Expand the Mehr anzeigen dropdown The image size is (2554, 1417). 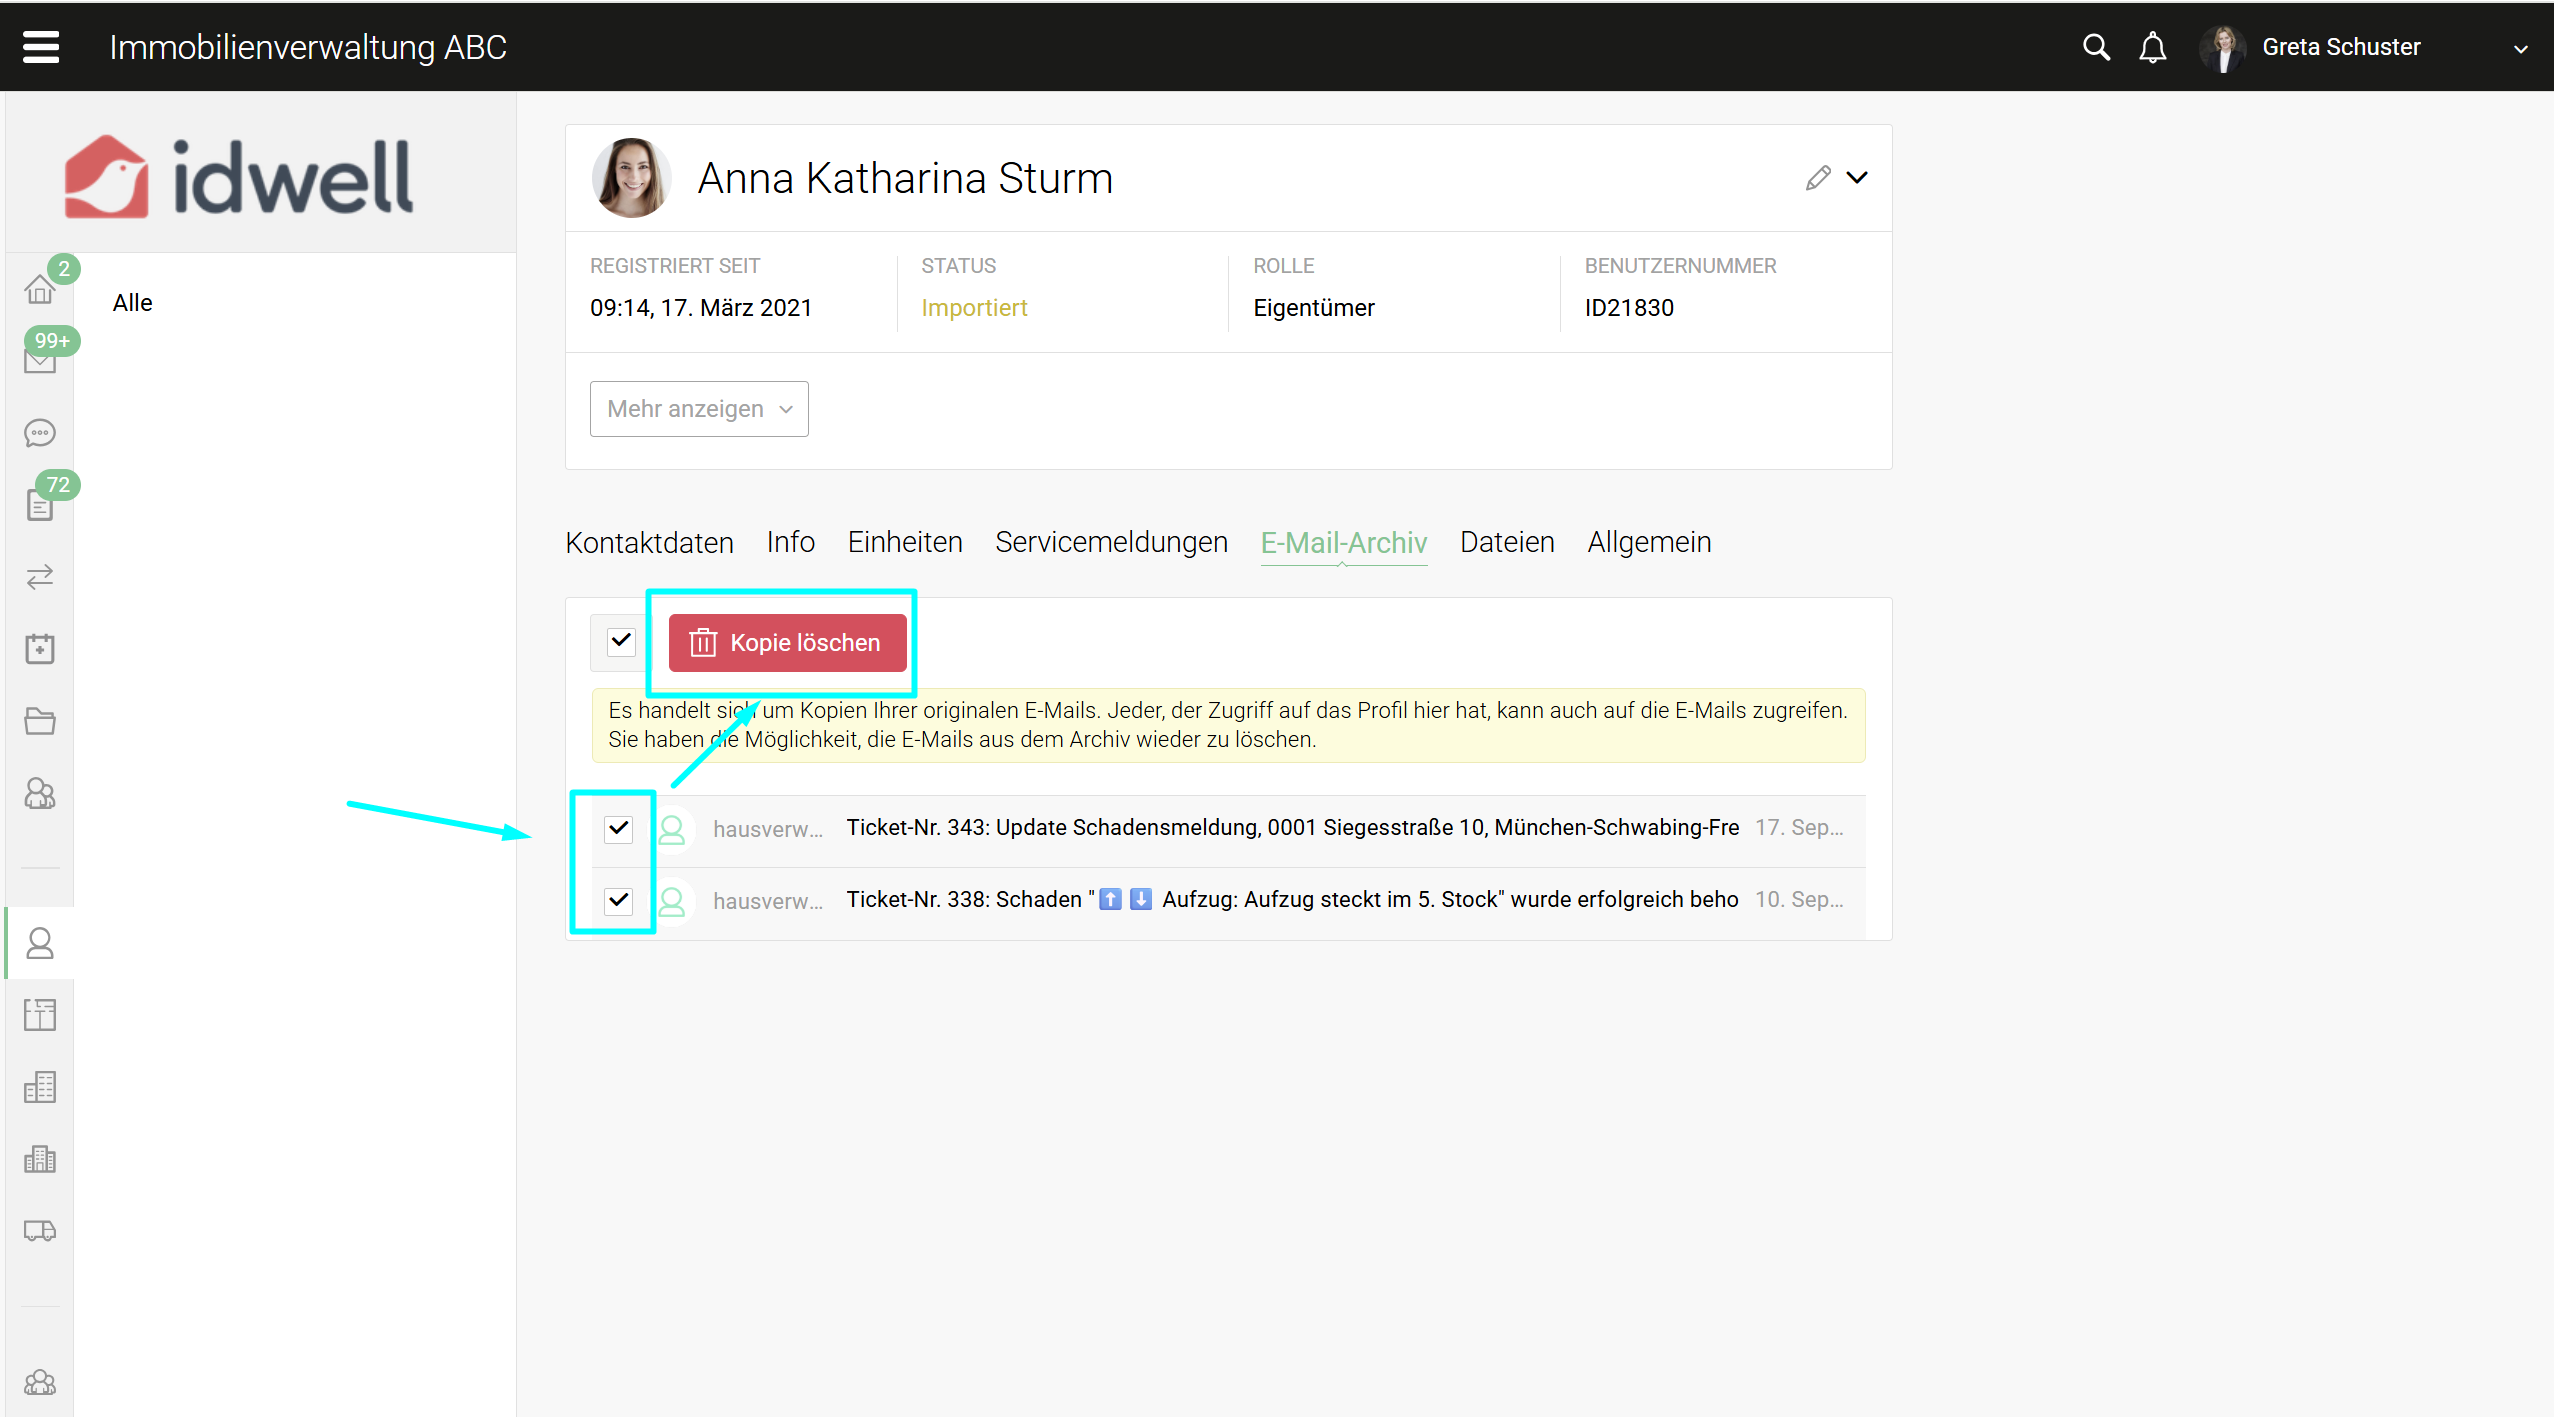tap(699, 409)
